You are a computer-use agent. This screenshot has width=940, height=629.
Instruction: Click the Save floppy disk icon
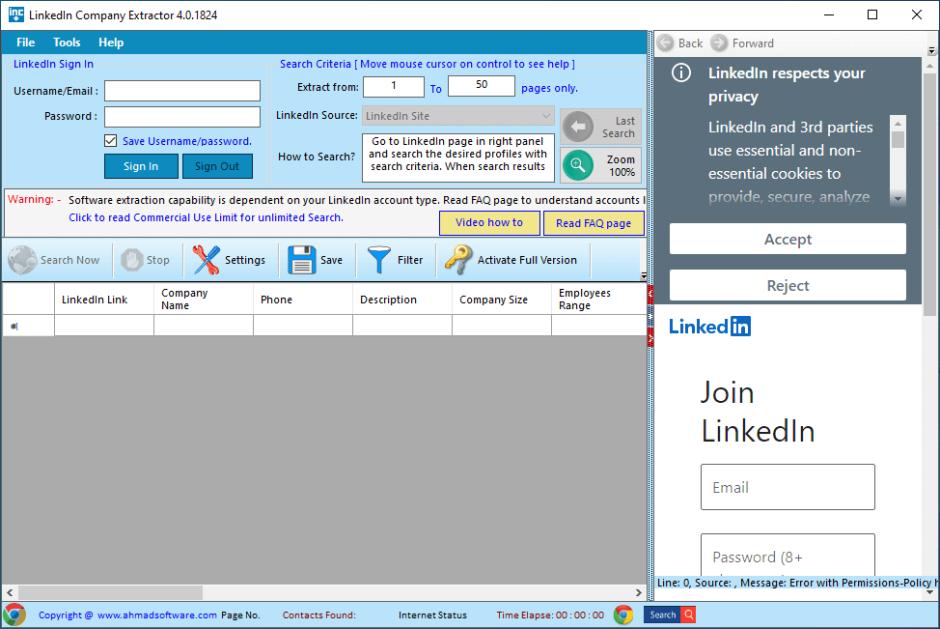302,260
